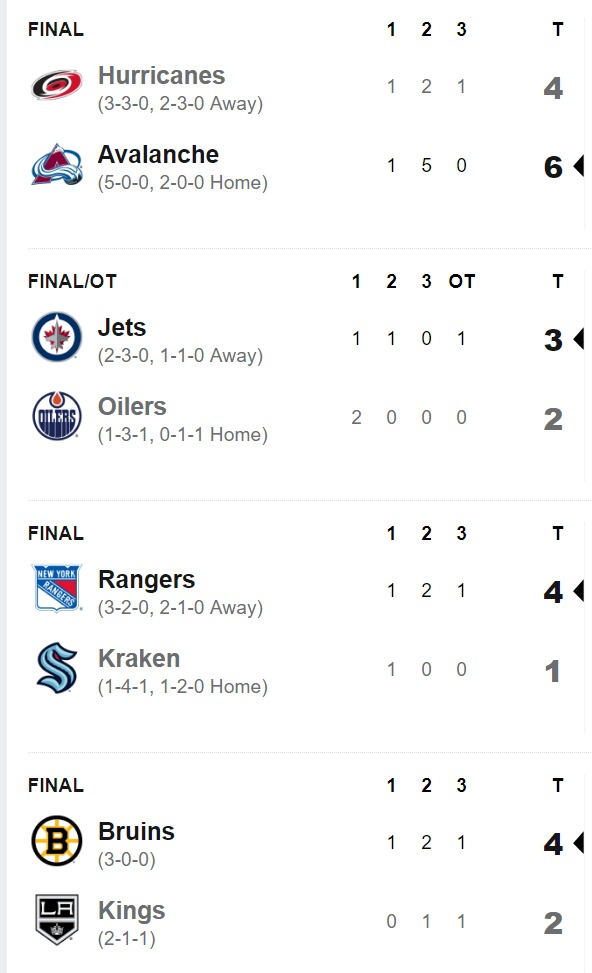This screenshot has height=973, width=592.
Task: Open the Oilers team name link
Action: pyautogui.click(x=132, y=406)
